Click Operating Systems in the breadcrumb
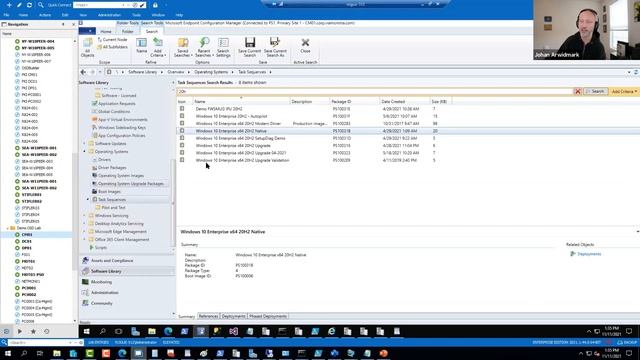The height and width of the screenshot is (360, 640). 211,72
